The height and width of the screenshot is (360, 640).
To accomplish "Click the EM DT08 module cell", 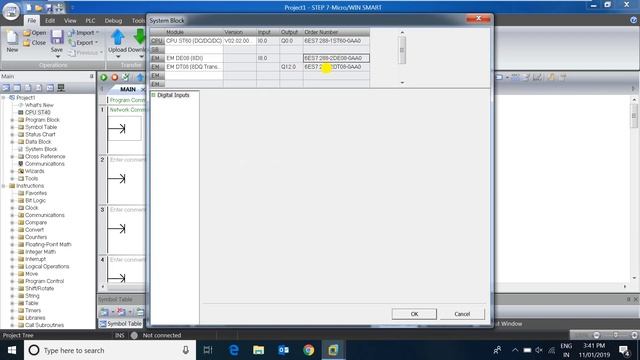I will 194,67.
